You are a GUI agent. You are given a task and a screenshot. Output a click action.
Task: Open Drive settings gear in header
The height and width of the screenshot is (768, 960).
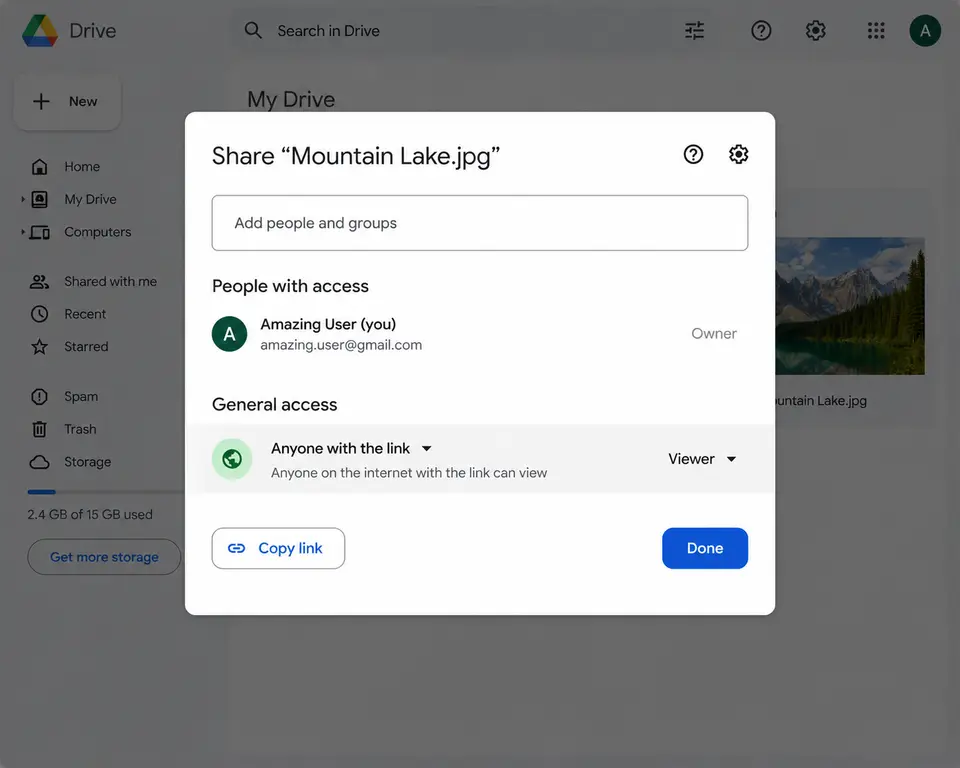816,31
